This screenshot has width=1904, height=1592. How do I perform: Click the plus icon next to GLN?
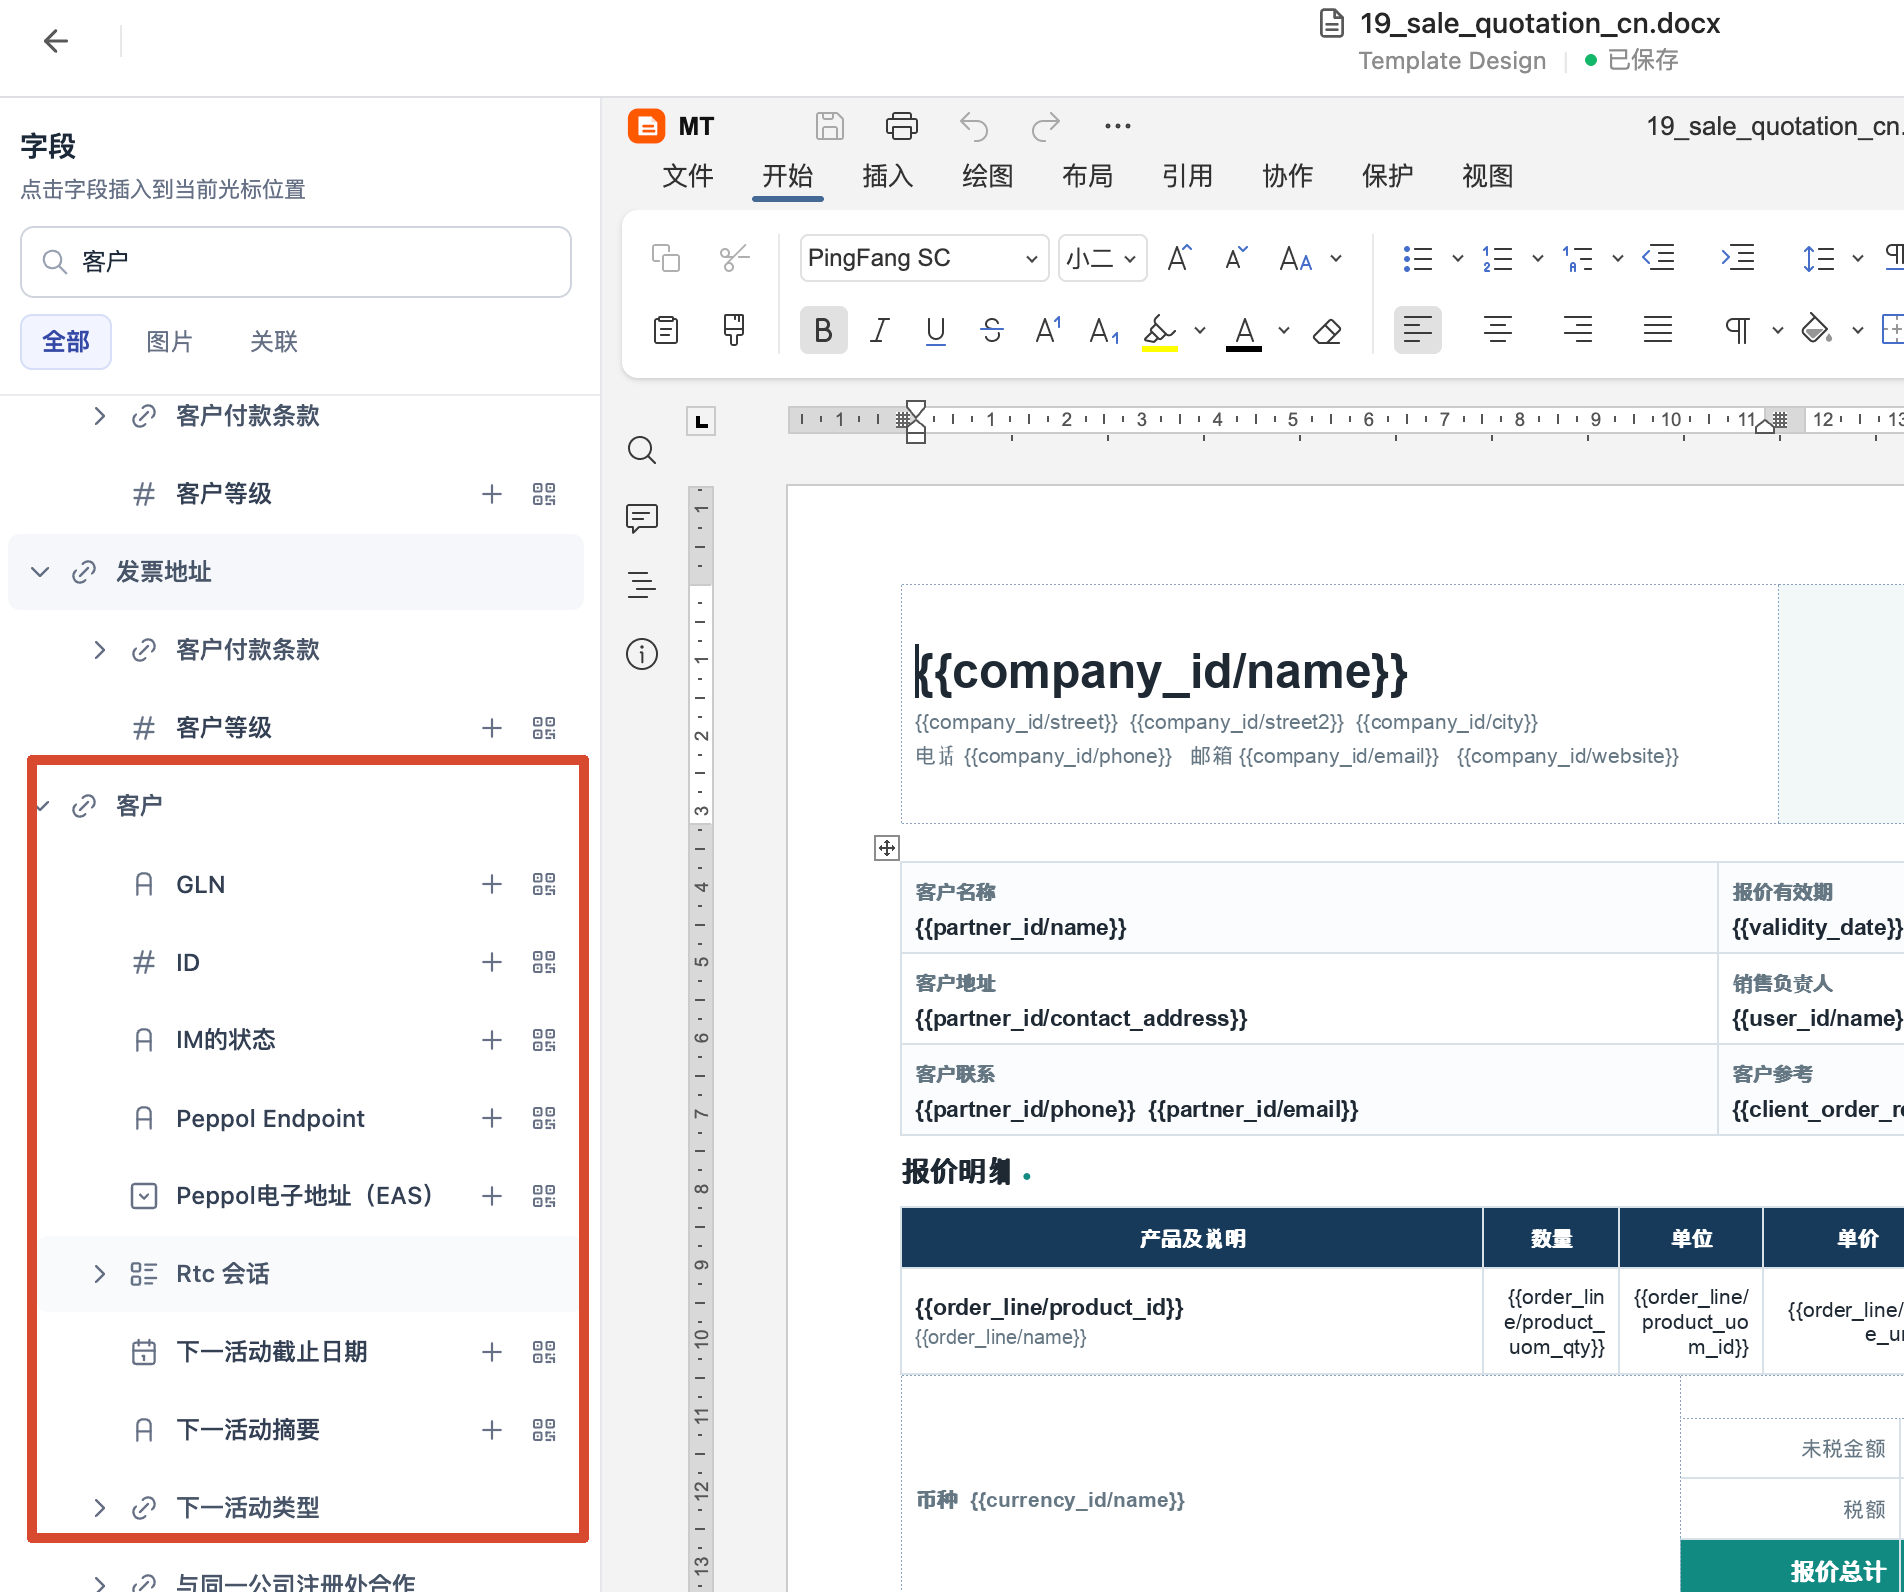click(x=491, y=884)
